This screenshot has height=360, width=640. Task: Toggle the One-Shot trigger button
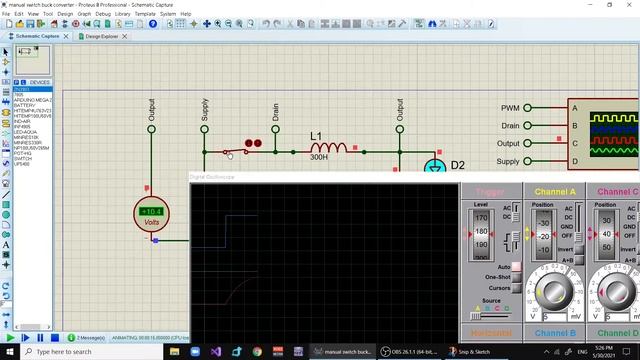pyautogui.click(x=516, y=277)
